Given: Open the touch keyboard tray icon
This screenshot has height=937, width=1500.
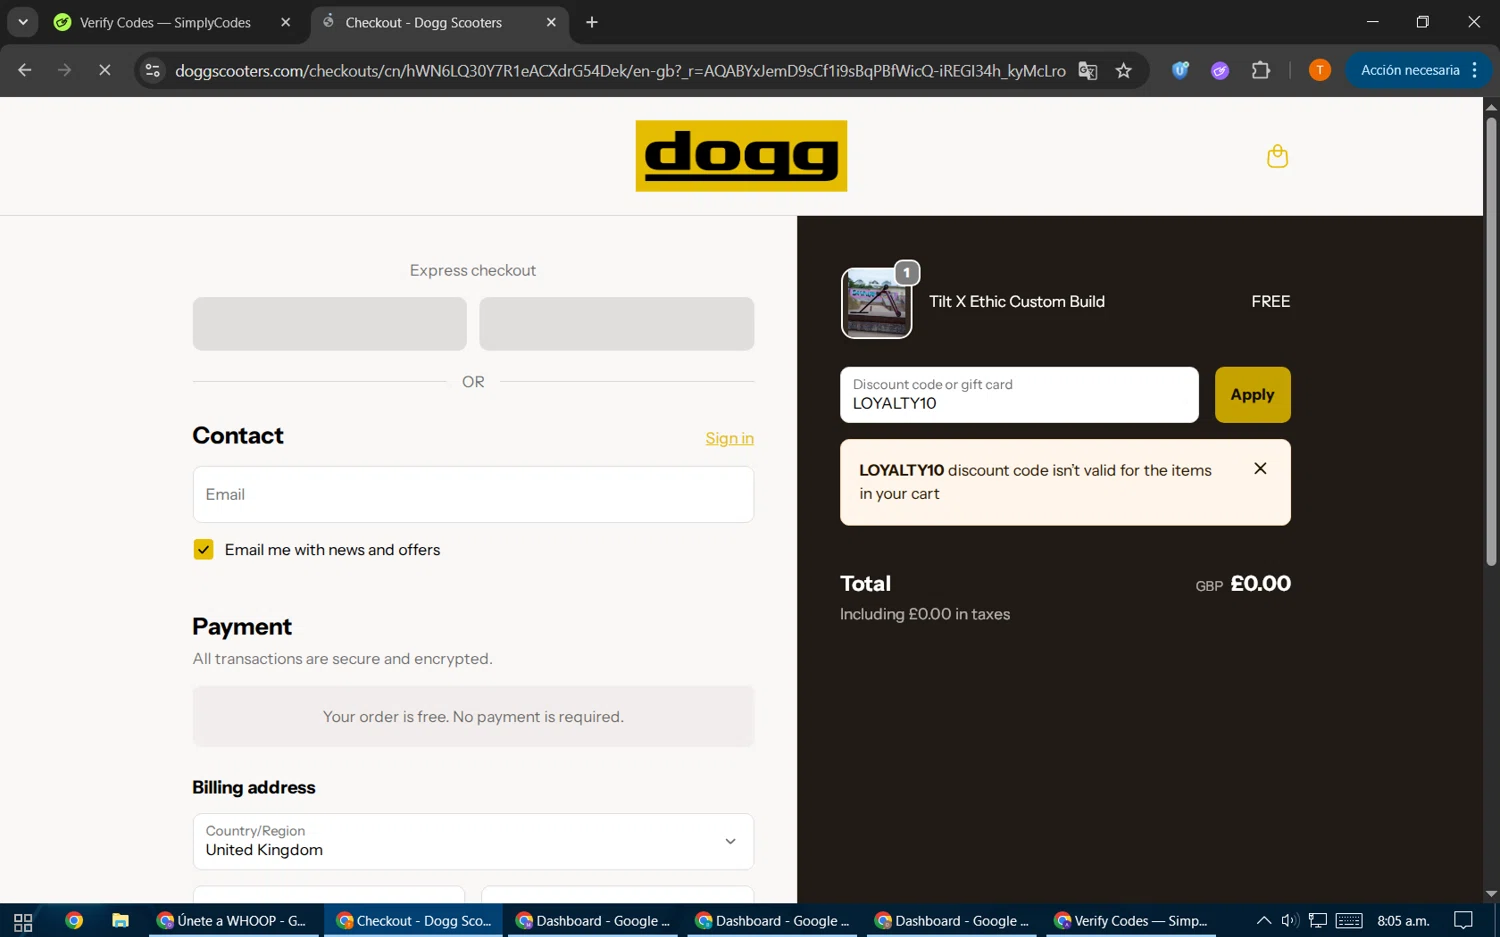Looking at the screenshot, I should click(x=1349, y=921).
